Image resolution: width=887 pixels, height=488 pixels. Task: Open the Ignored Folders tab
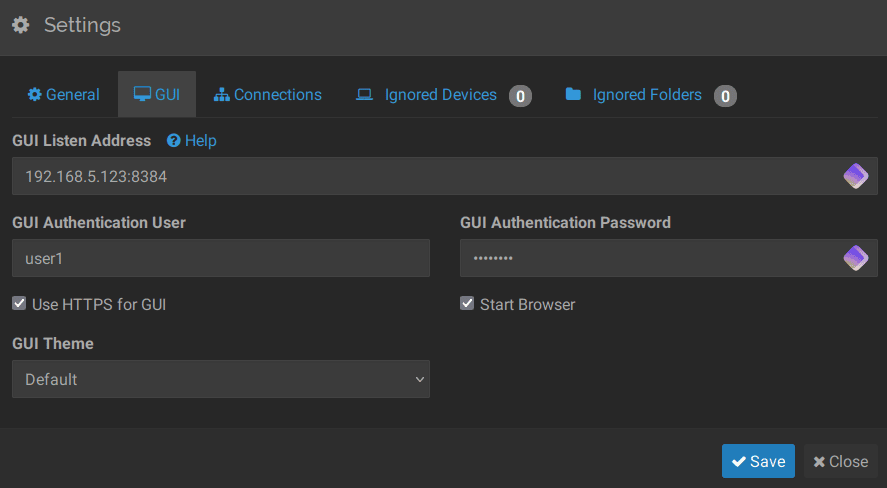pyautogui.click(x=651, y=95)
